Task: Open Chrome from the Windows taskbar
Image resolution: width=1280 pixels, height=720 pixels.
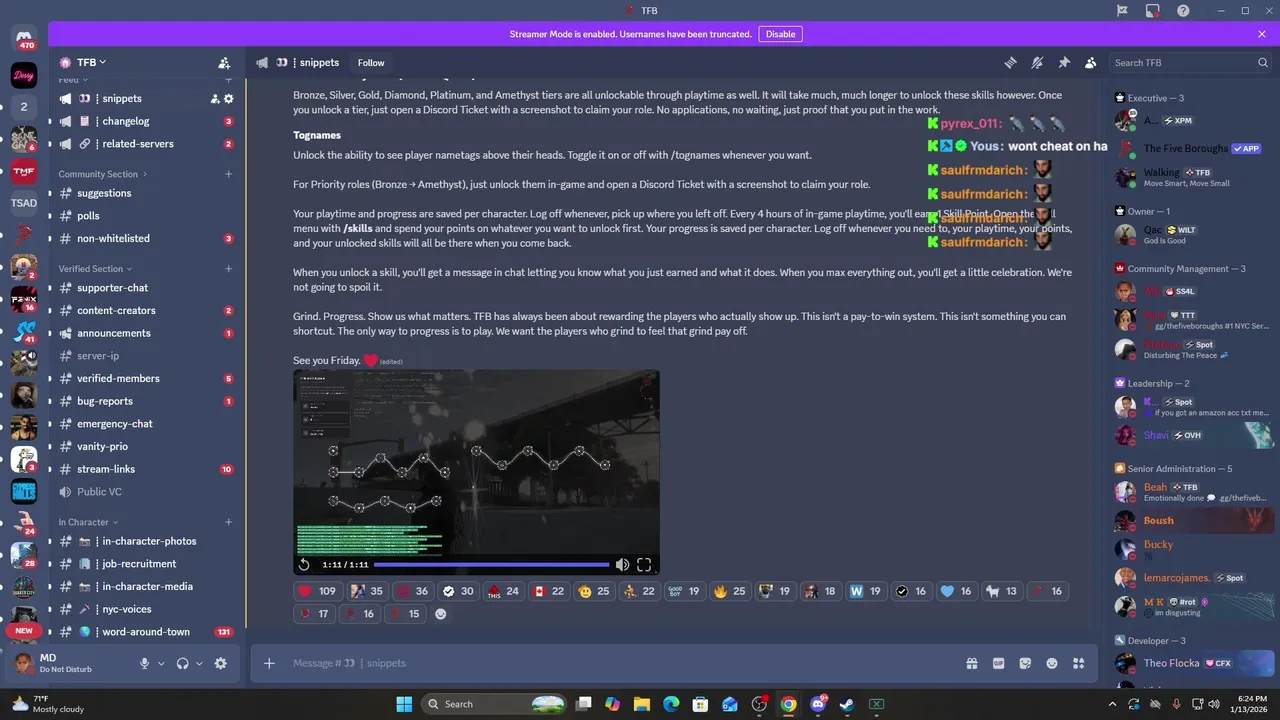Action: tap(788, 704)
